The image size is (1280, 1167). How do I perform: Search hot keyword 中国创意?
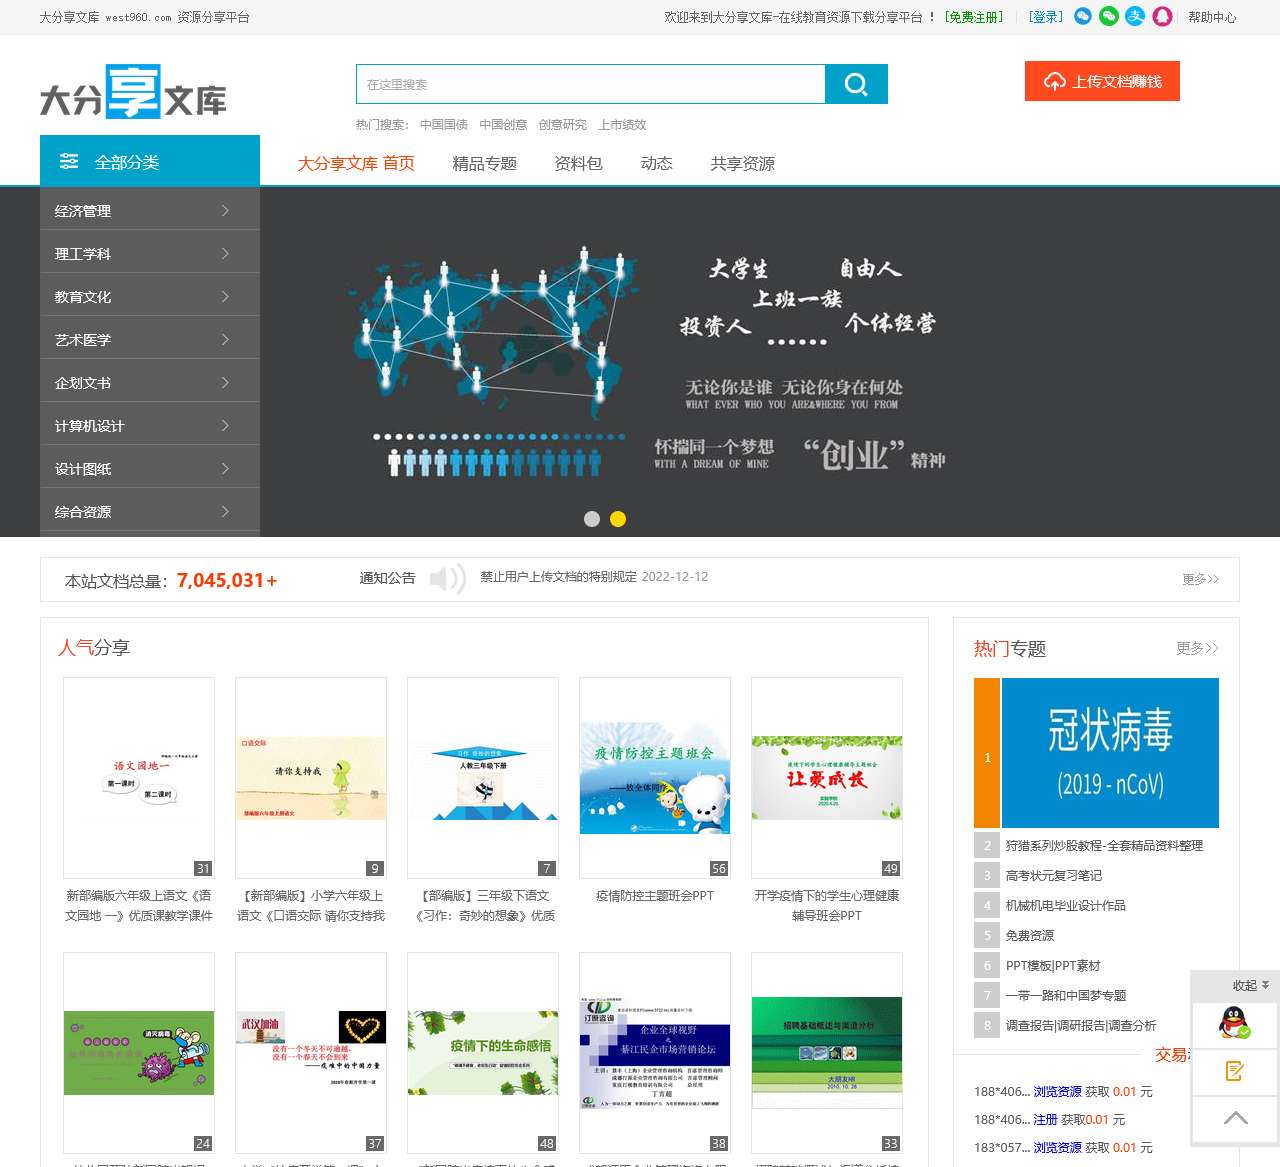[503, 125]
